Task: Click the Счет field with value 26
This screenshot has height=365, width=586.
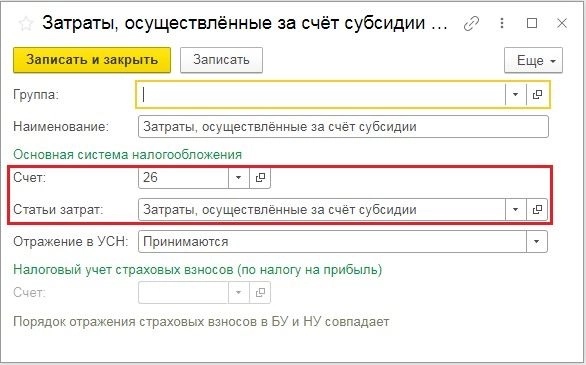Action: point(183,177)
